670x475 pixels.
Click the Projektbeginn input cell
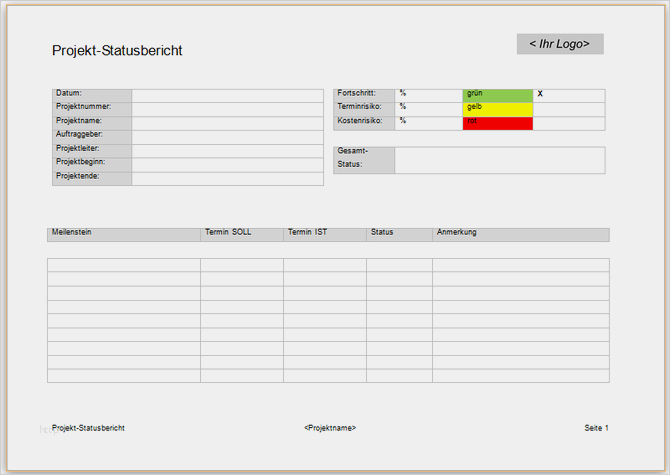point(227,165)
